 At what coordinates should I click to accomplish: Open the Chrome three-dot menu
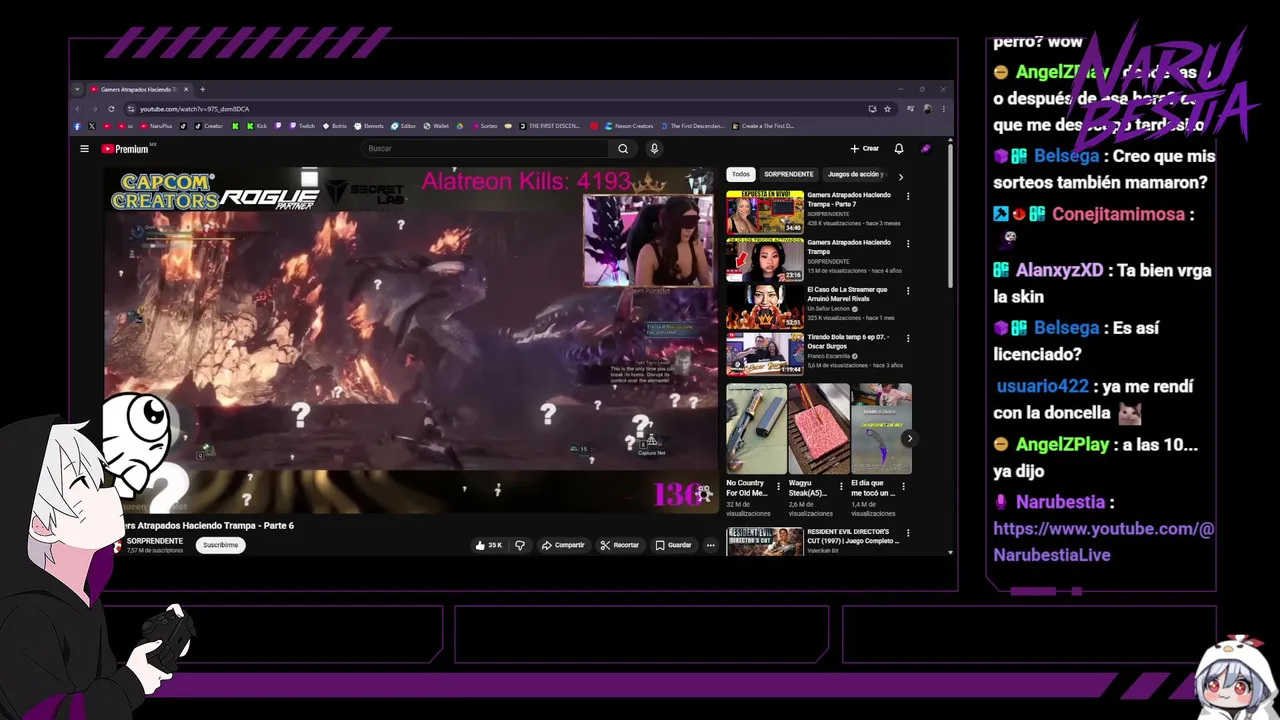943,109
